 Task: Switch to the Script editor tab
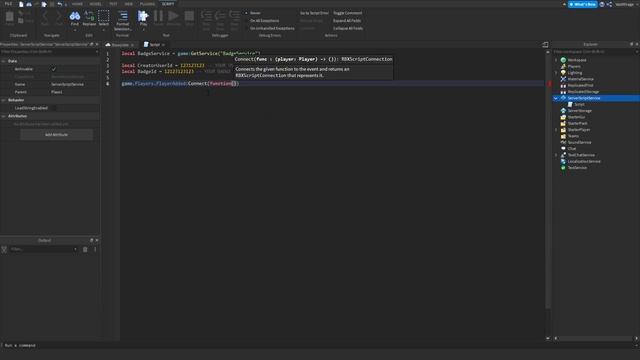(154, 44)
